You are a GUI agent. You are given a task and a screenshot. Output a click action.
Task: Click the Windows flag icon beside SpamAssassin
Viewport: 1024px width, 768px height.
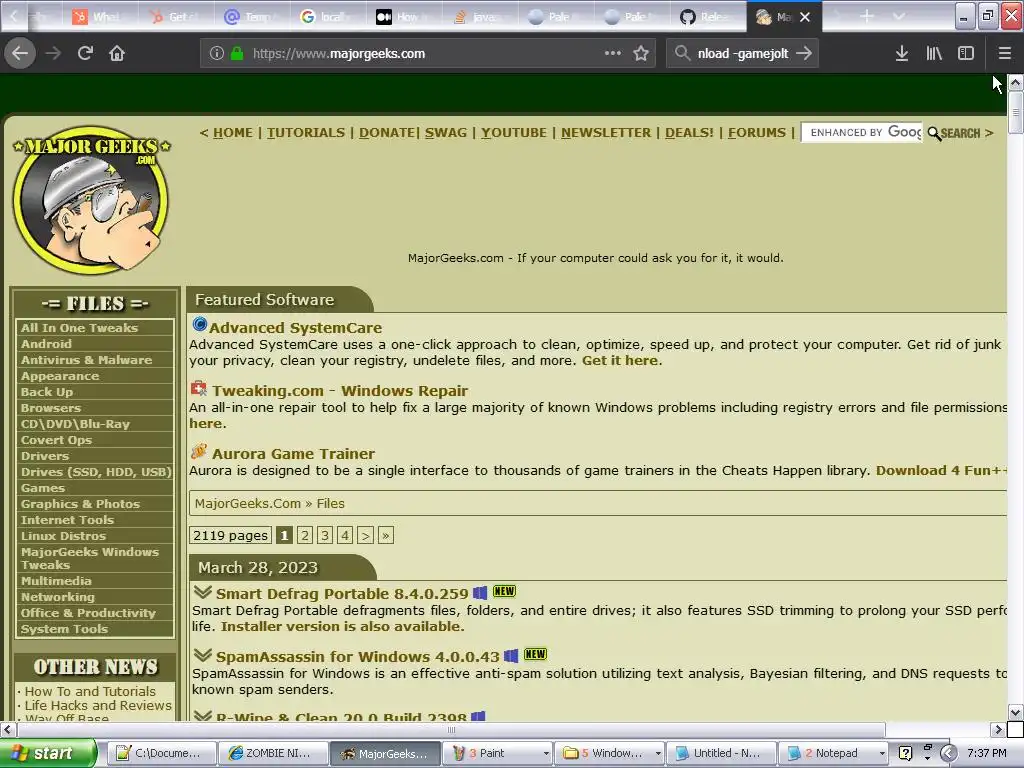[511, 656]
